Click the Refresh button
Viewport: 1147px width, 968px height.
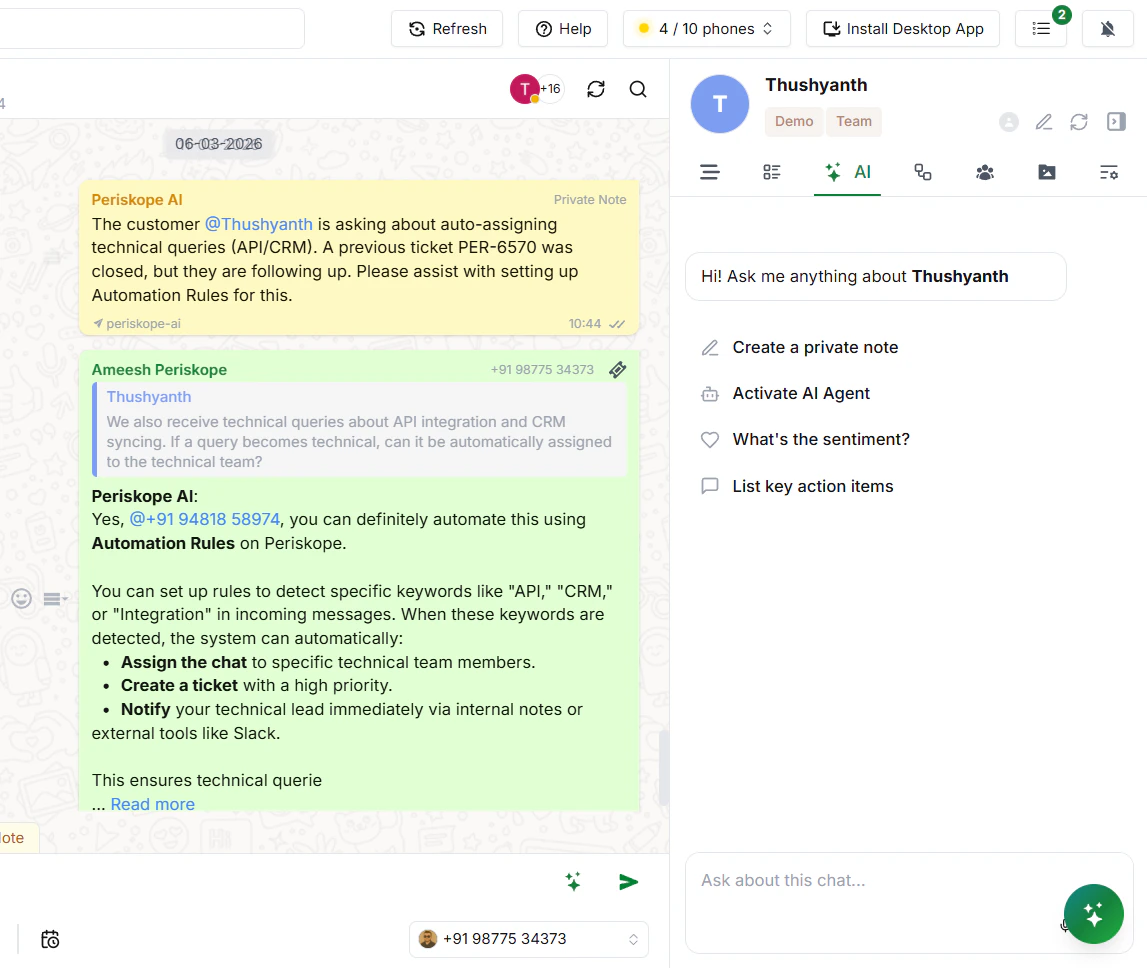click(447, 29)
